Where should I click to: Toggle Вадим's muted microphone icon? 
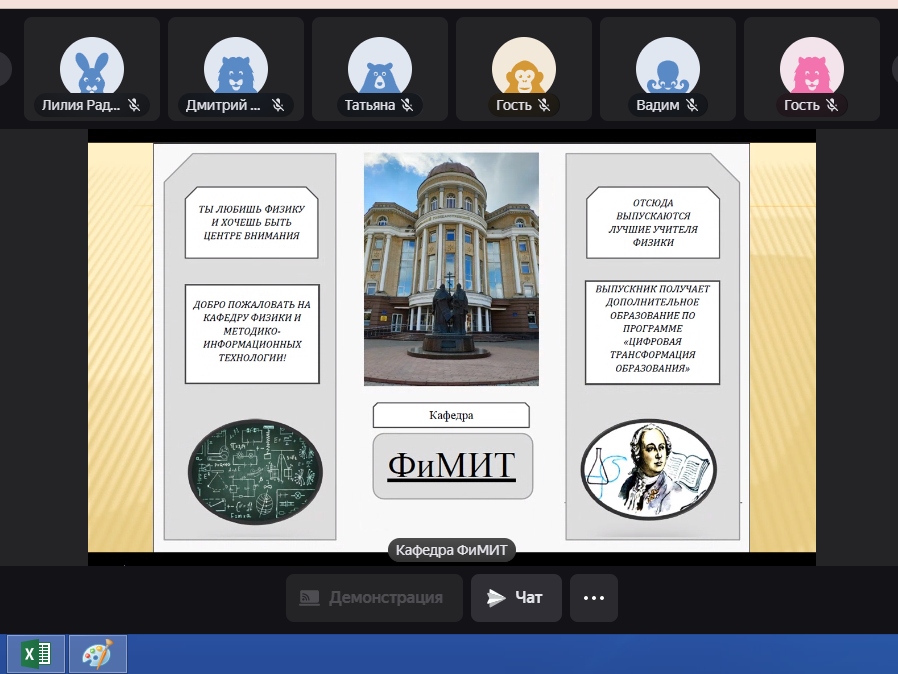(x=692, y=105)
